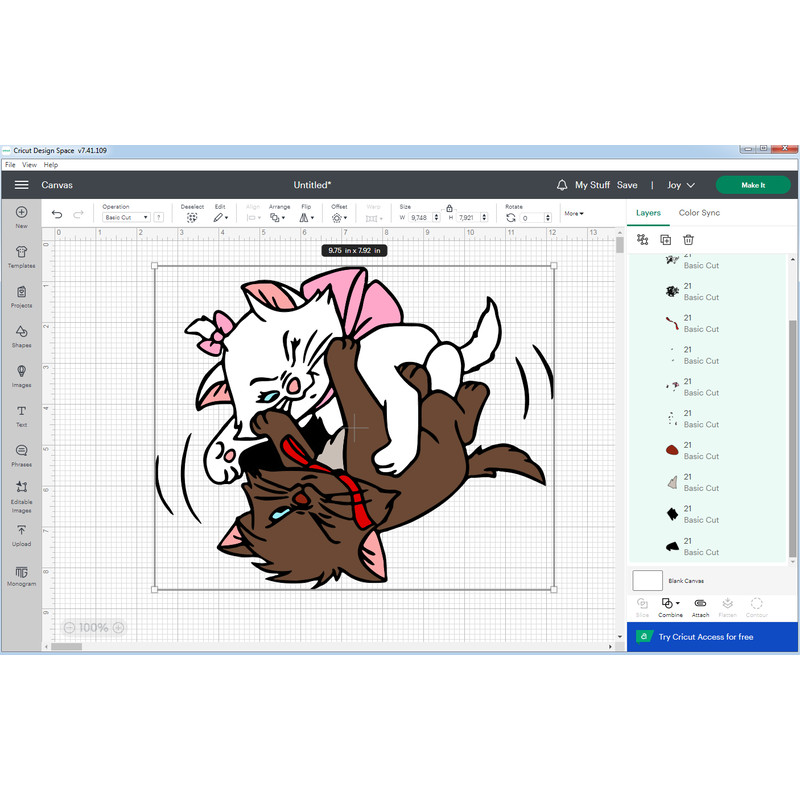Open the Upload panel from sidebar

[x=20, y=536]
